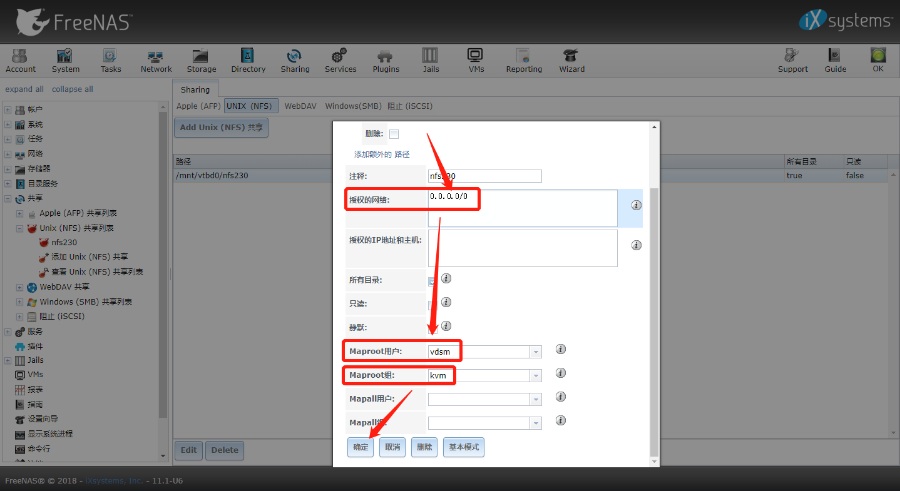This screenshot has width=900, height=491.
Task: Click the 添加额外的 路径 link
Action: click(382, 154)
